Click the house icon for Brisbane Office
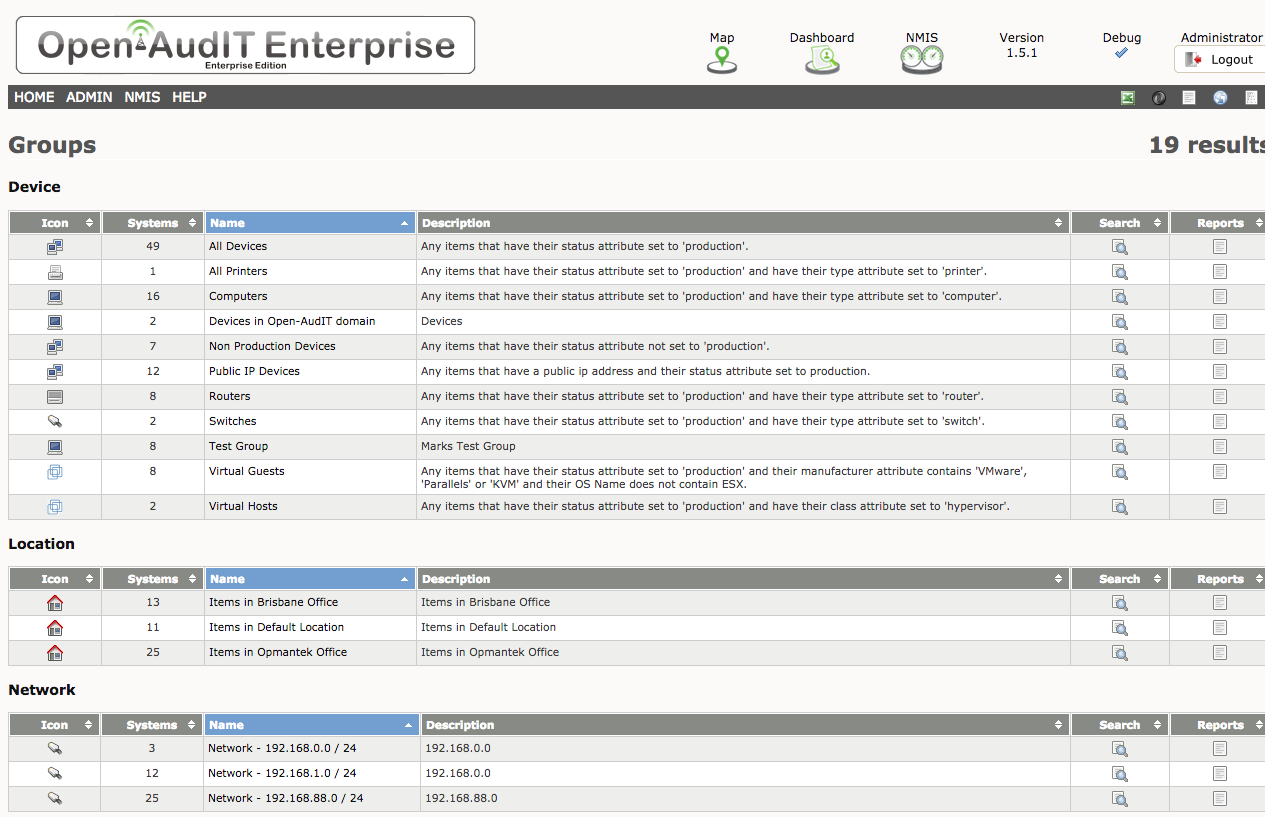1265x817 pixels. (54, 602)
